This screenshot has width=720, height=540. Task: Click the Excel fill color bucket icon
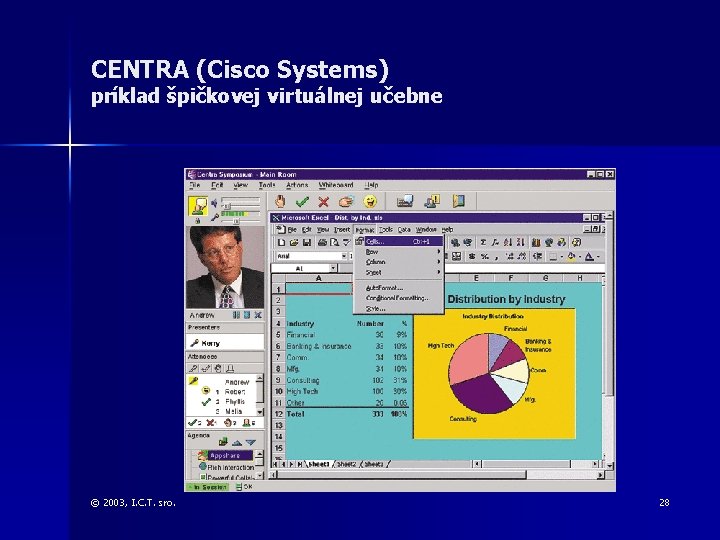click(x=571, y=257)
